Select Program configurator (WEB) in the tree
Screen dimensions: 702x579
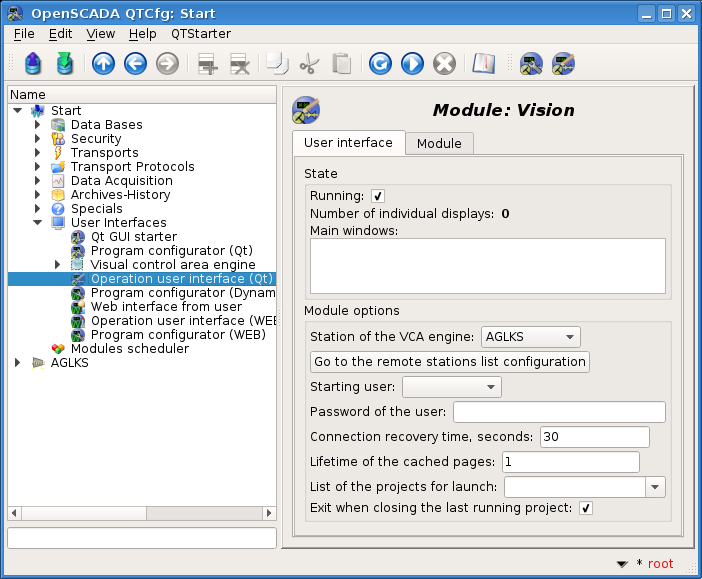(x=178, y=335)
